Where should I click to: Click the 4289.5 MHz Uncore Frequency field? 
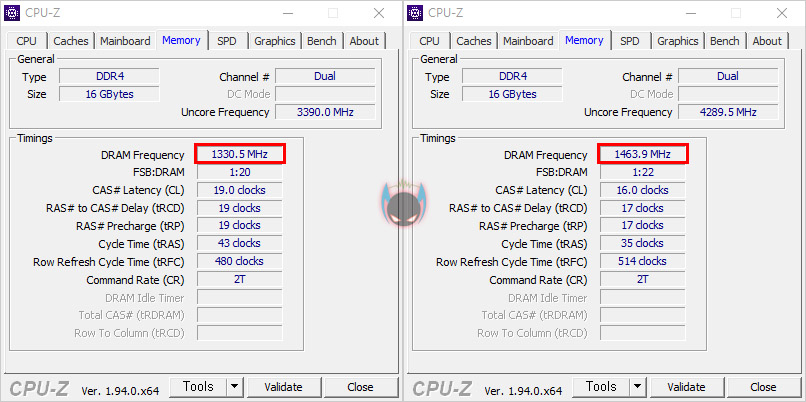coord(728,112)
